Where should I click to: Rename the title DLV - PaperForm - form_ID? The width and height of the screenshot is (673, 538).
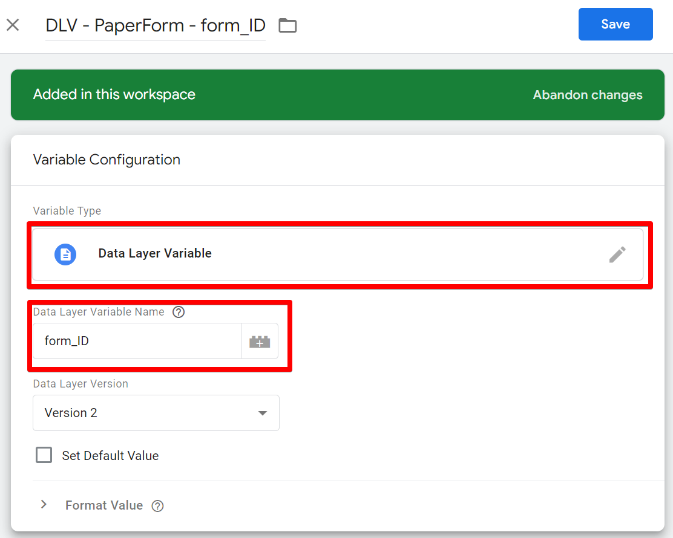[x=155, y=25]
